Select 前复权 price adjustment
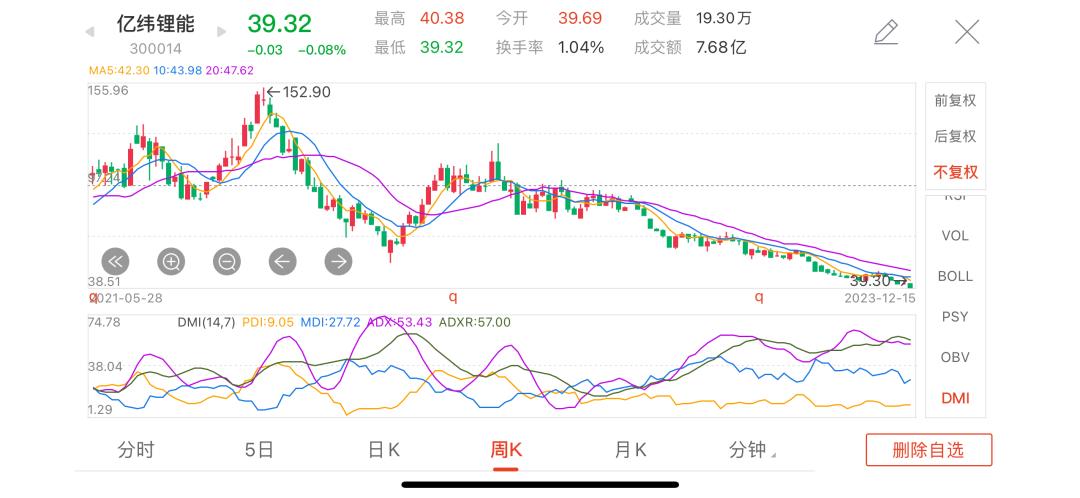This screenshot has width=1080, height=498. [955, 101]
